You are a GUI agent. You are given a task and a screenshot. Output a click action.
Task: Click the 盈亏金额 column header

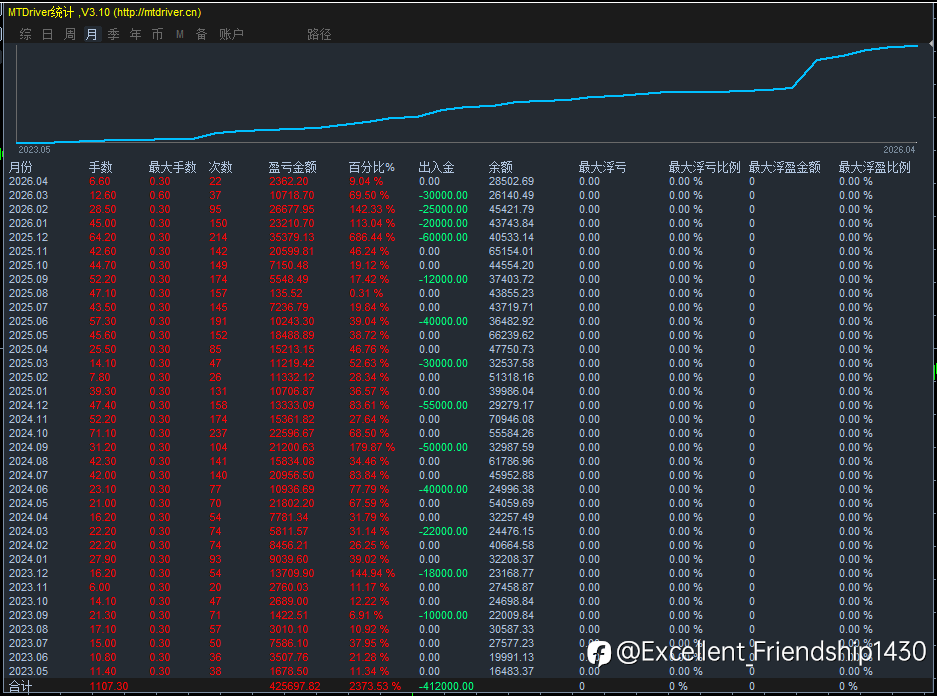(x=292, y=167)
